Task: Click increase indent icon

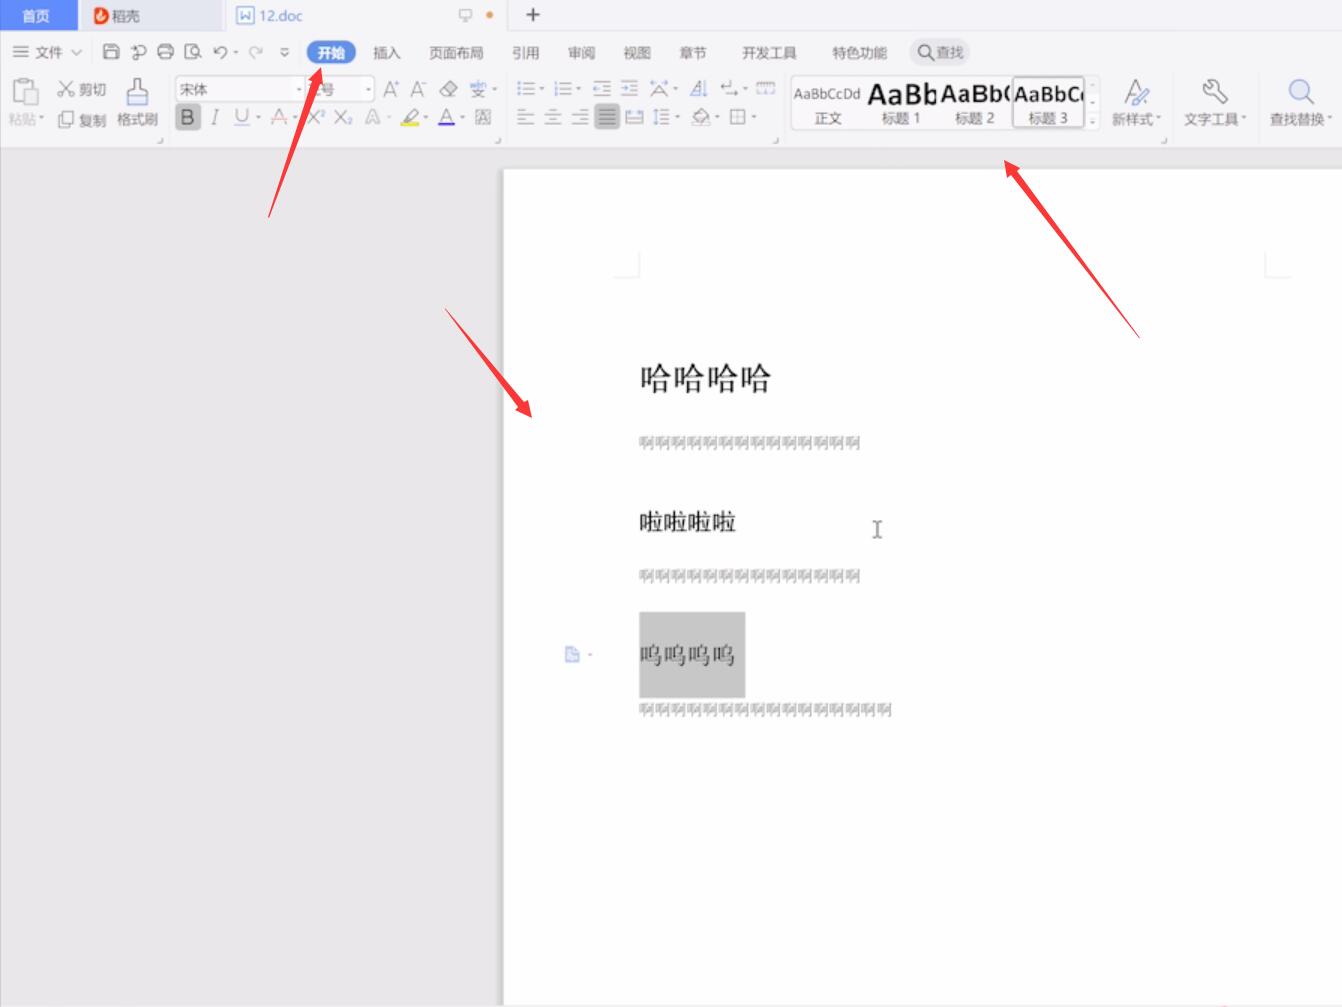Action: (629, 89)
